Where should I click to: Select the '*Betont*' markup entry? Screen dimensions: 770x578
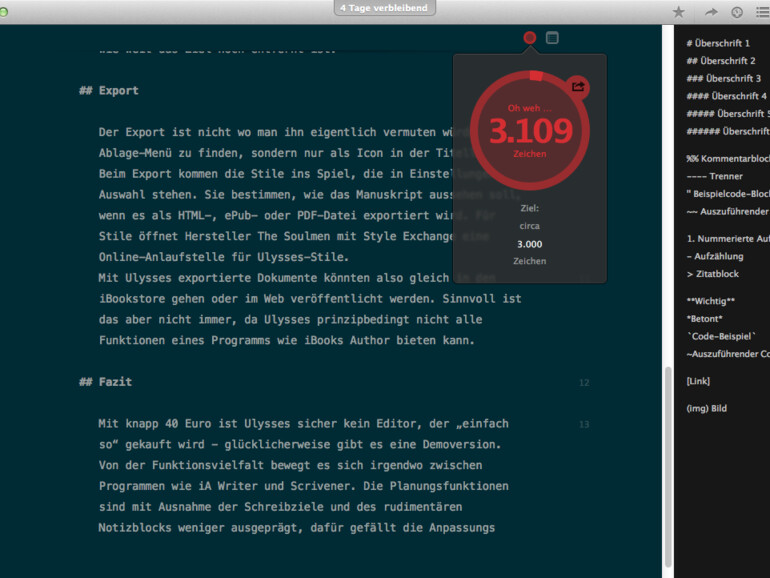704,319
